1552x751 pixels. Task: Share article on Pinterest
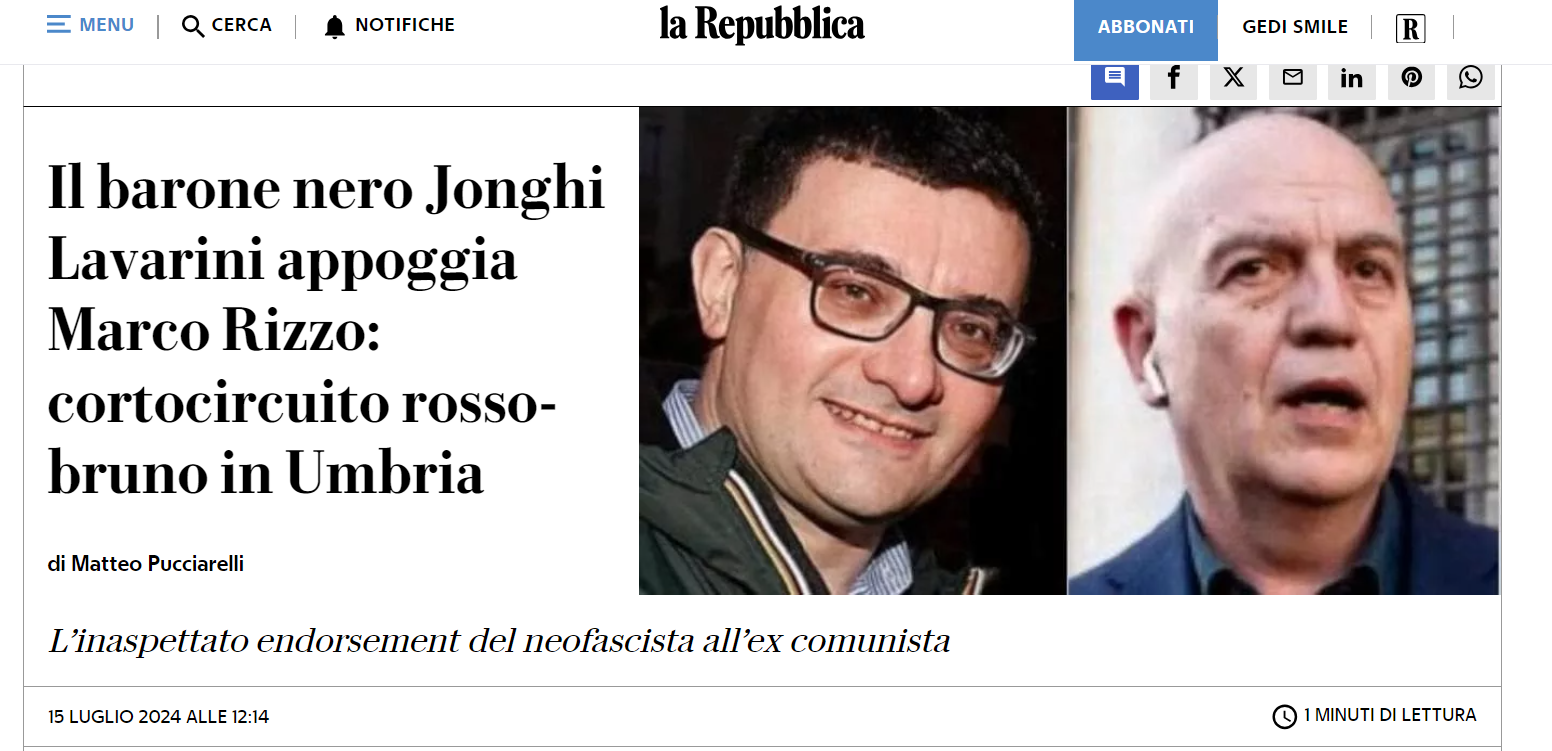coord(1411,79)
